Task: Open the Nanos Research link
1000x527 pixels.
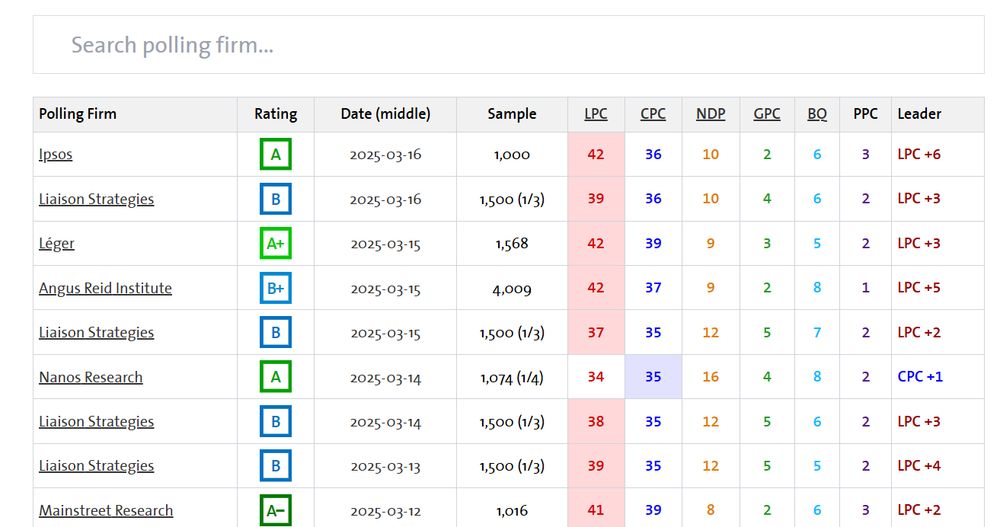Action: pyautogui.click(x=91, y=377)
